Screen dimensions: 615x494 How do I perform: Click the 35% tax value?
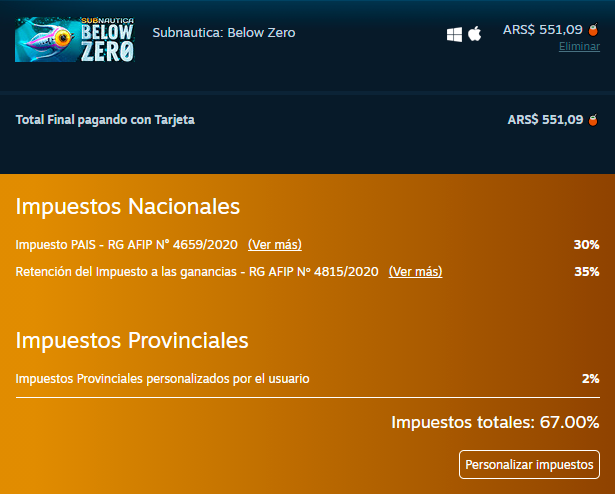pos(586,272)
